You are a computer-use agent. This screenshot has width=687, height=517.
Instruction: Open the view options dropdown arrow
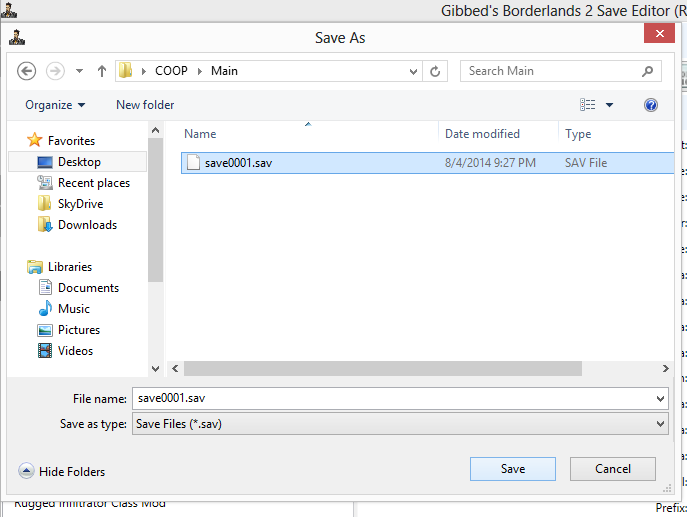click(609, 105)
